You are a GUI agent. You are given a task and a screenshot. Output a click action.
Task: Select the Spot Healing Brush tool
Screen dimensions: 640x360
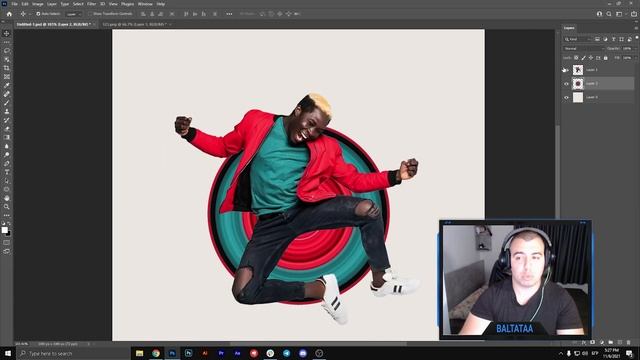tap(7, 94)
